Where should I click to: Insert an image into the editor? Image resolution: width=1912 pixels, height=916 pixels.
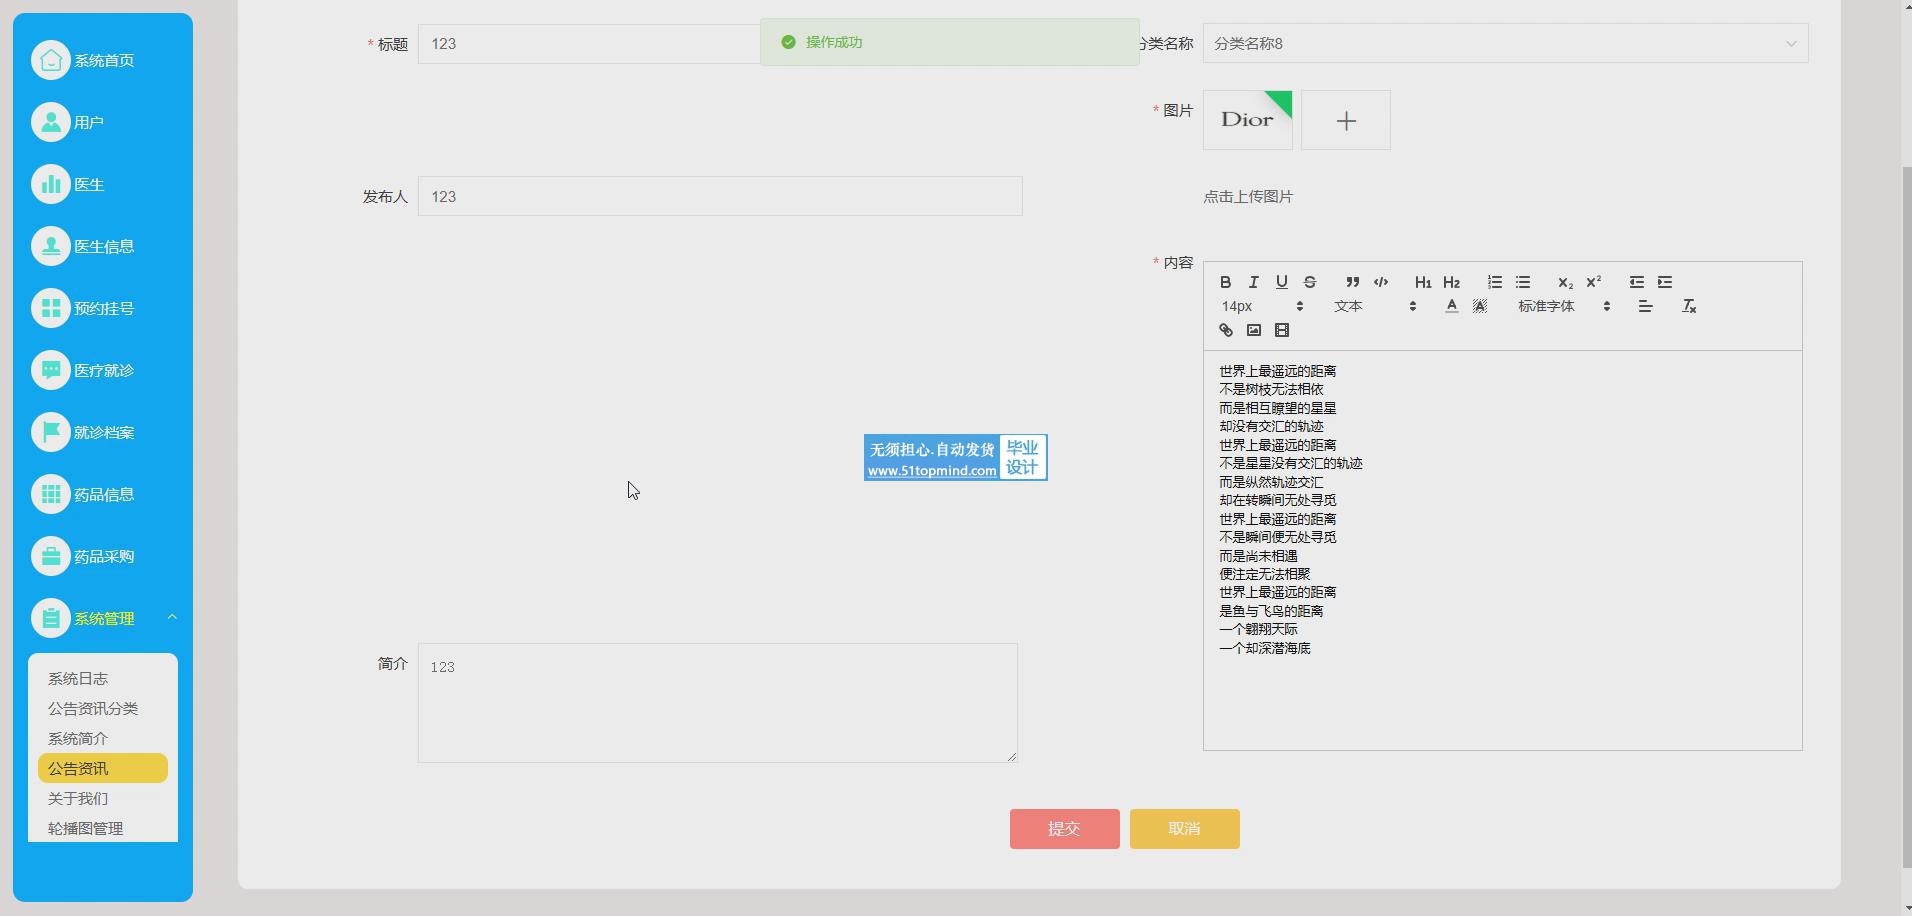(1254, 330)
